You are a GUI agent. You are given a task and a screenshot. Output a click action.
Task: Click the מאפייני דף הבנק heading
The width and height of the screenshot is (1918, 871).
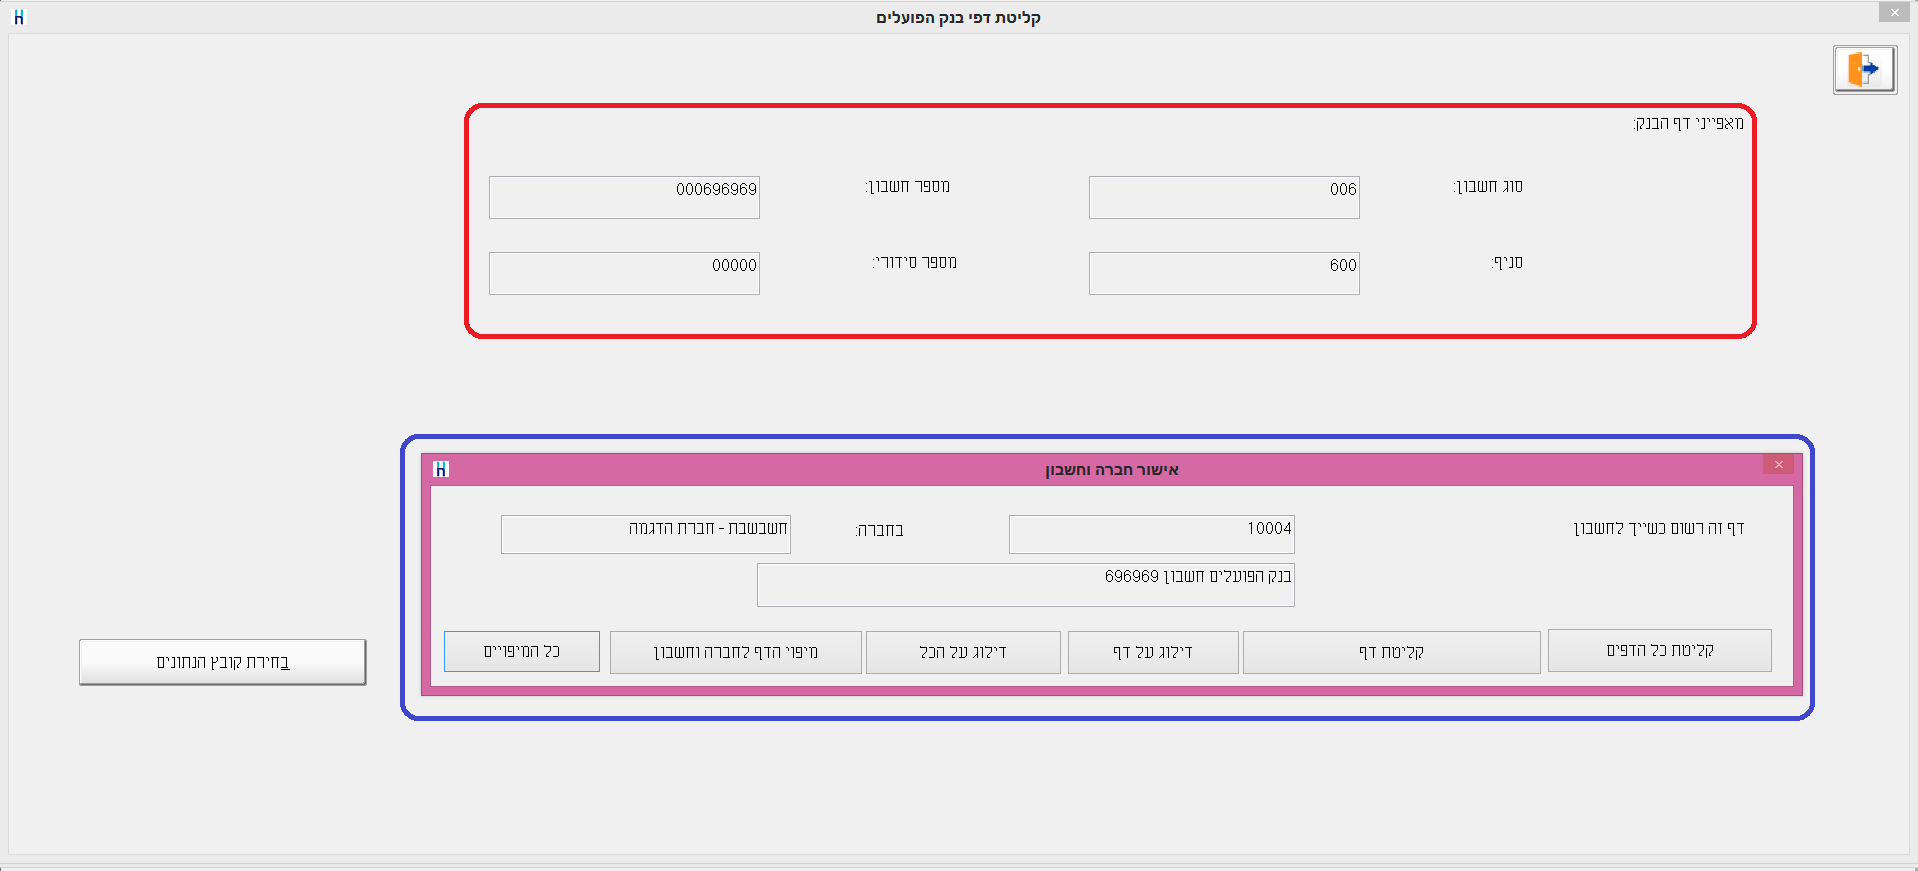[x=1689, y=123]
